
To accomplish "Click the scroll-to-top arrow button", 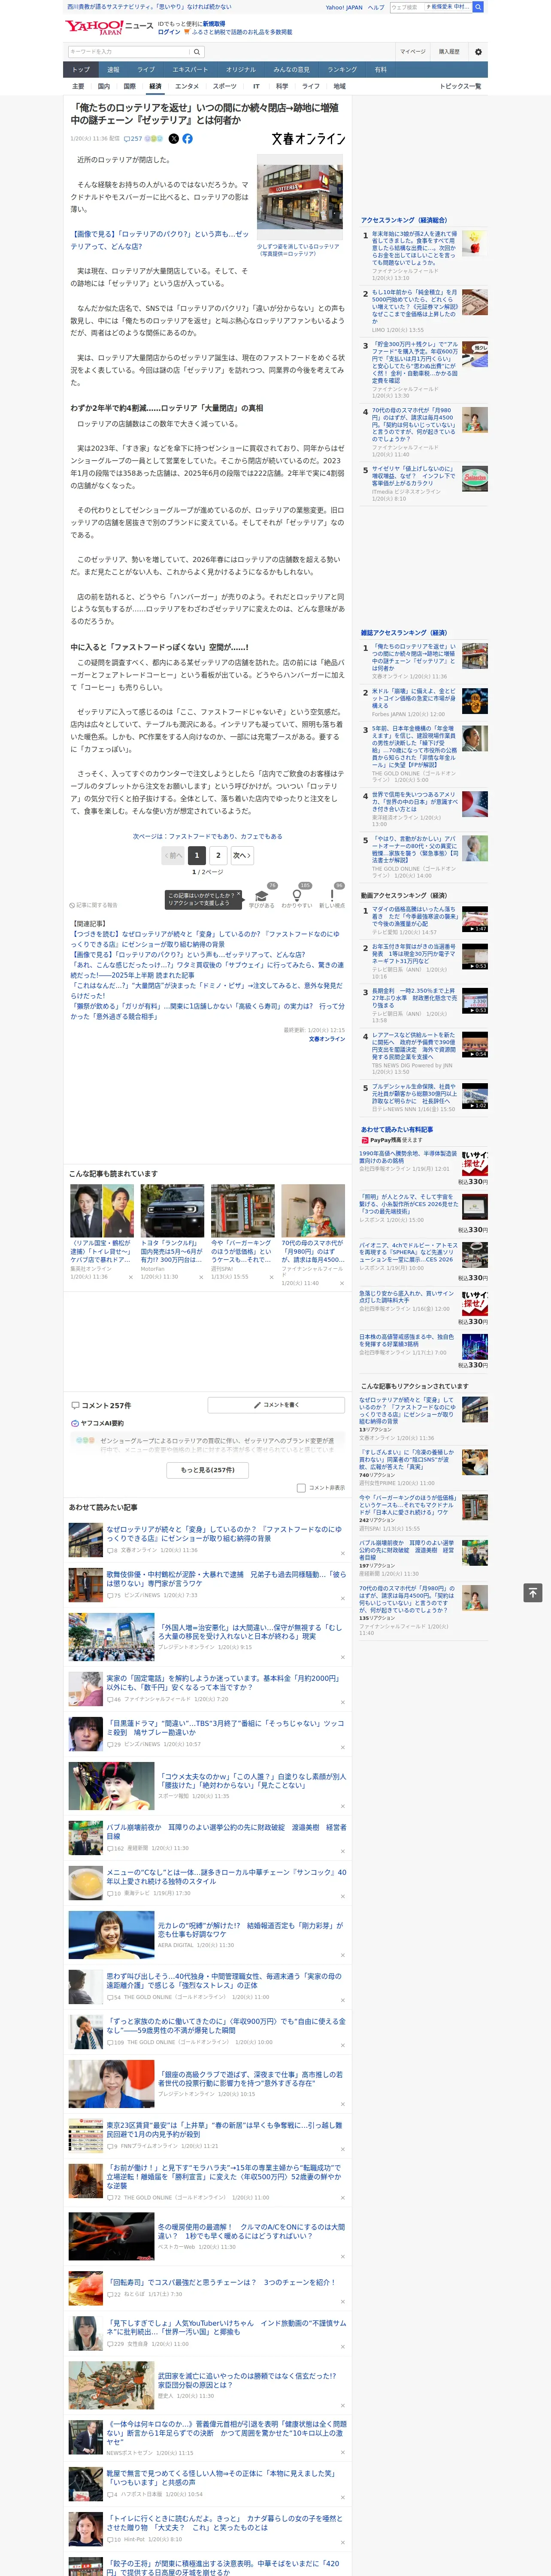I will point(533,1593).
